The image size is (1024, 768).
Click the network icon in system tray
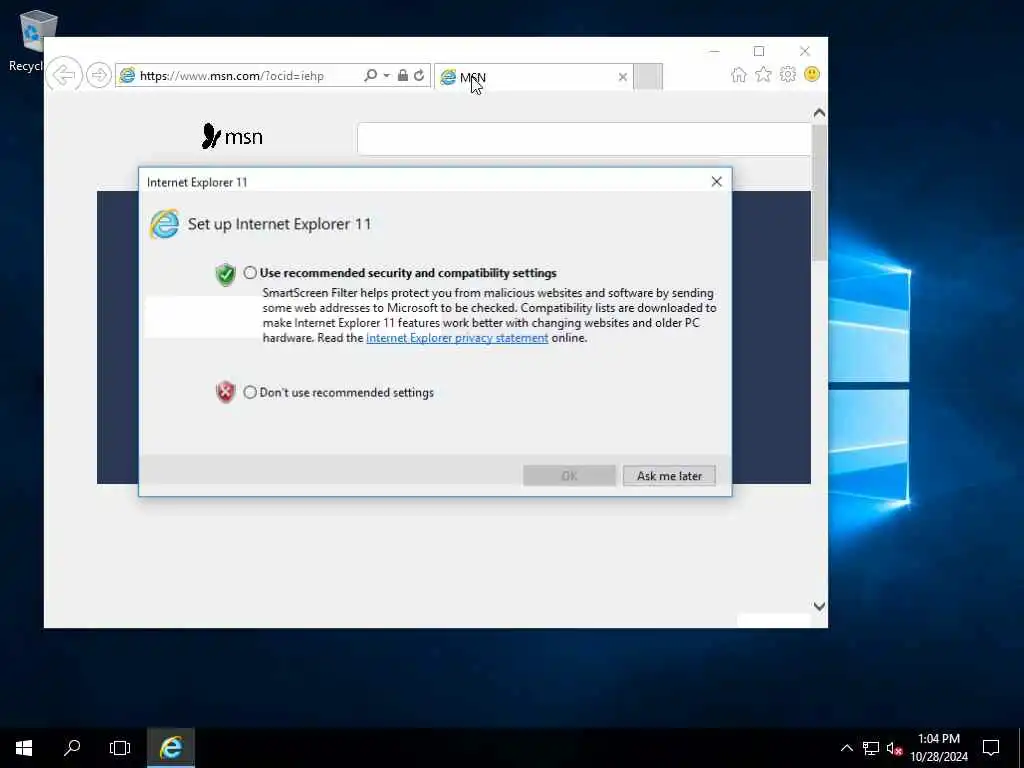pyautogui.click(x=871, y=748)
